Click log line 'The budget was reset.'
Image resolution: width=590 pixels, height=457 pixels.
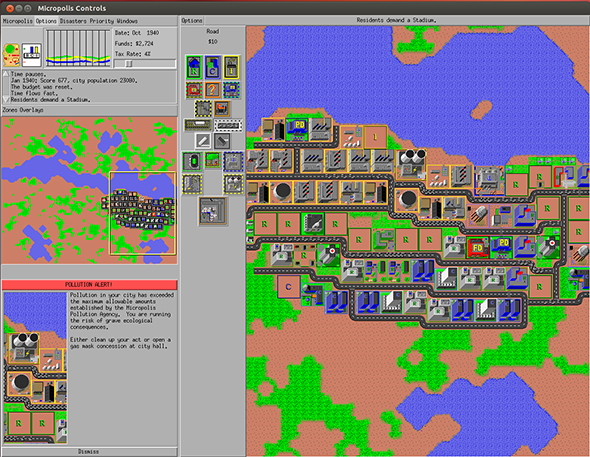pyautogui.click(x=41, y=87)
